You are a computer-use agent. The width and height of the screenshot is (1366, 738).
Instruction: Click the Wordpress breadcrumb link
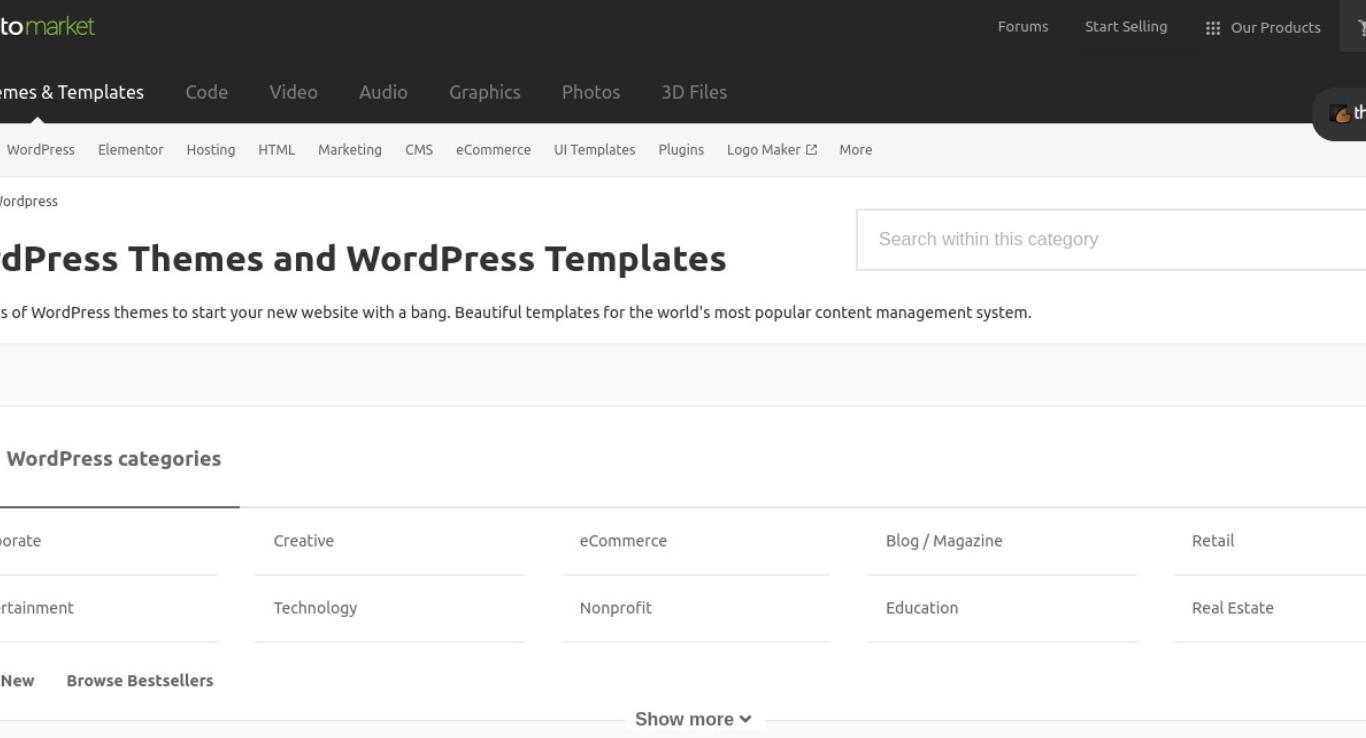click(x=28, y=201)
